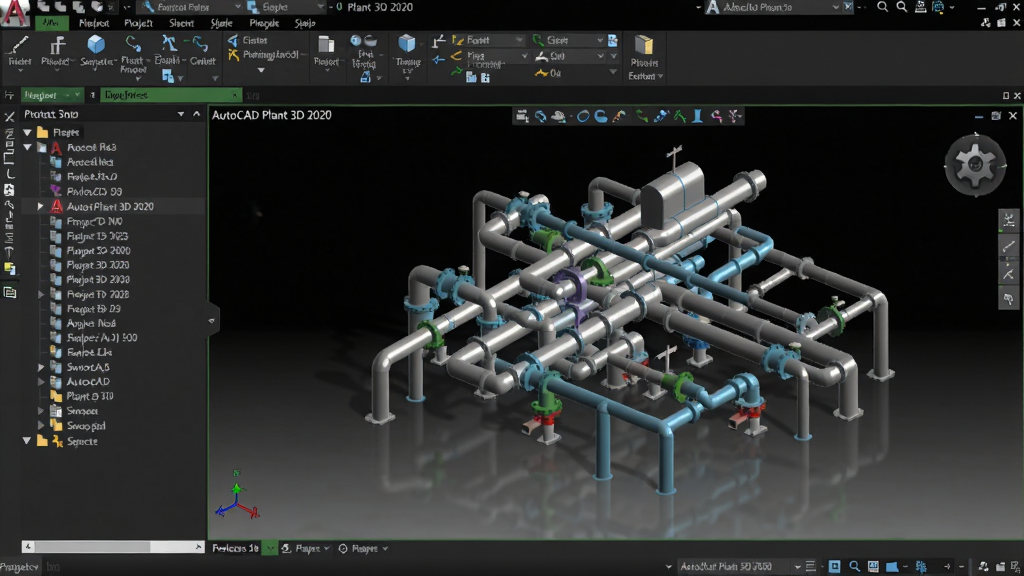Click the panel collapse handle beside the tree

coord(211,321)
